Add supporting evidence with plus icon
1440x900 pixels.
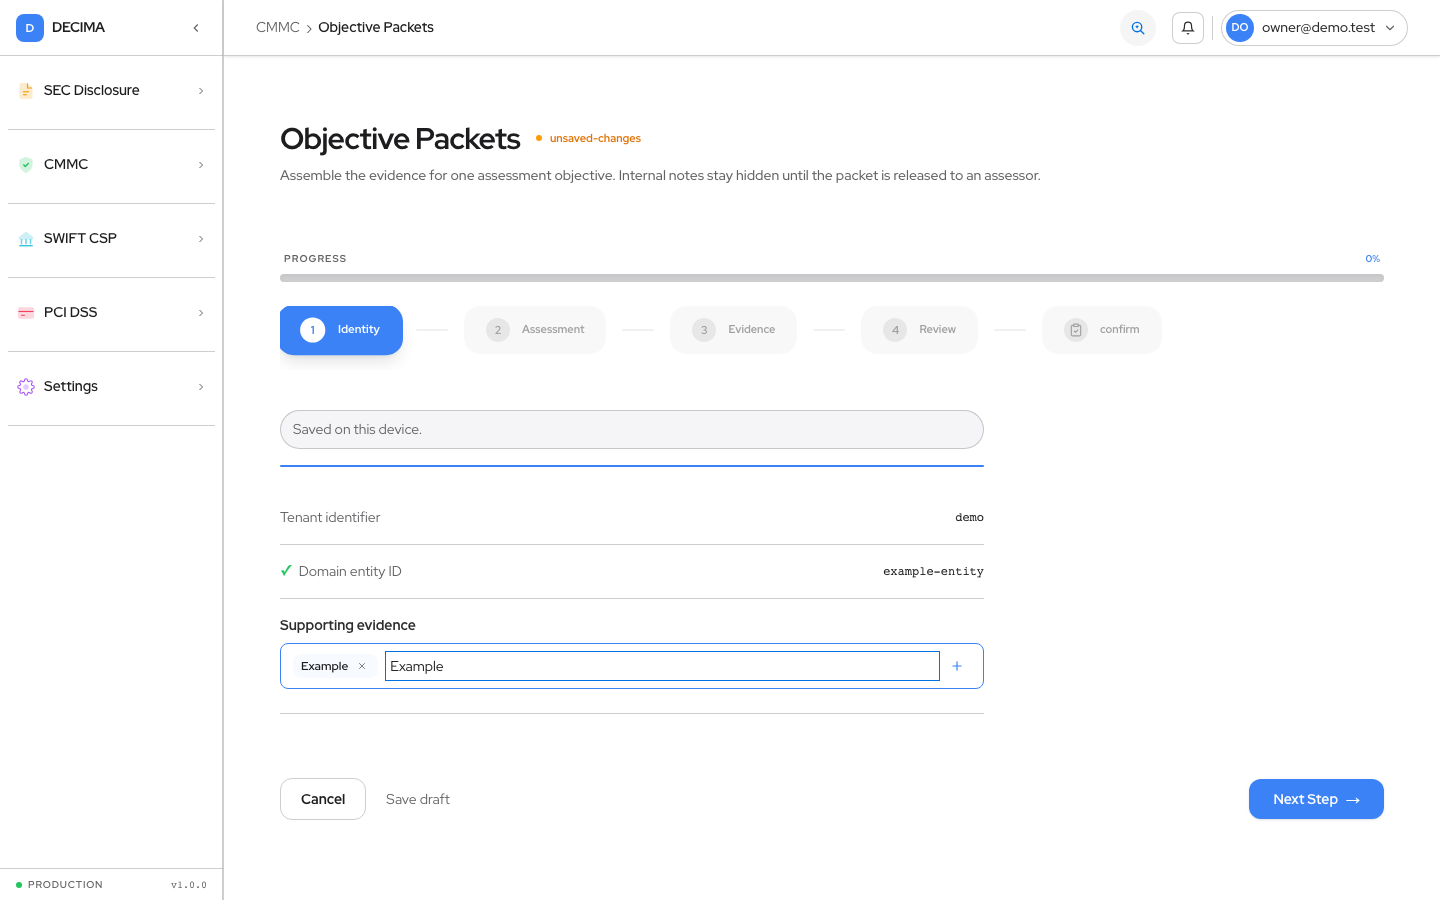click(957, 666)
